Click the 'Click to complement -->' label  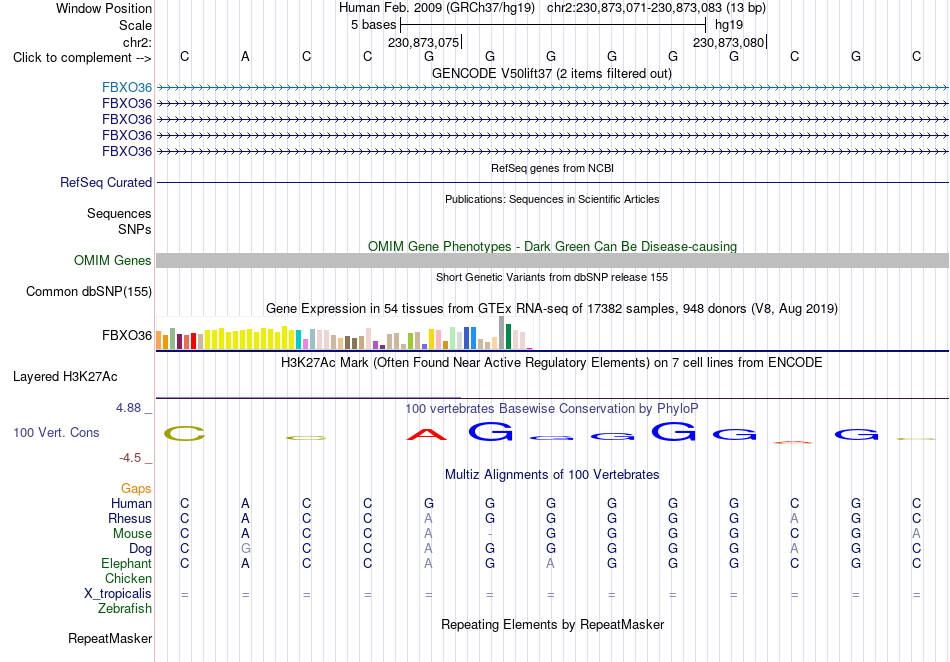pos(82,58)
